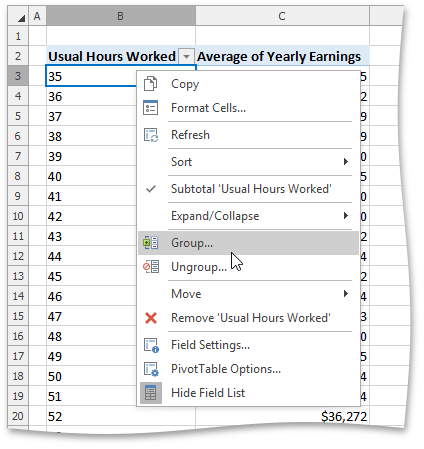
Task: Choose Copy from the context menu
Action: coord(248,84)
